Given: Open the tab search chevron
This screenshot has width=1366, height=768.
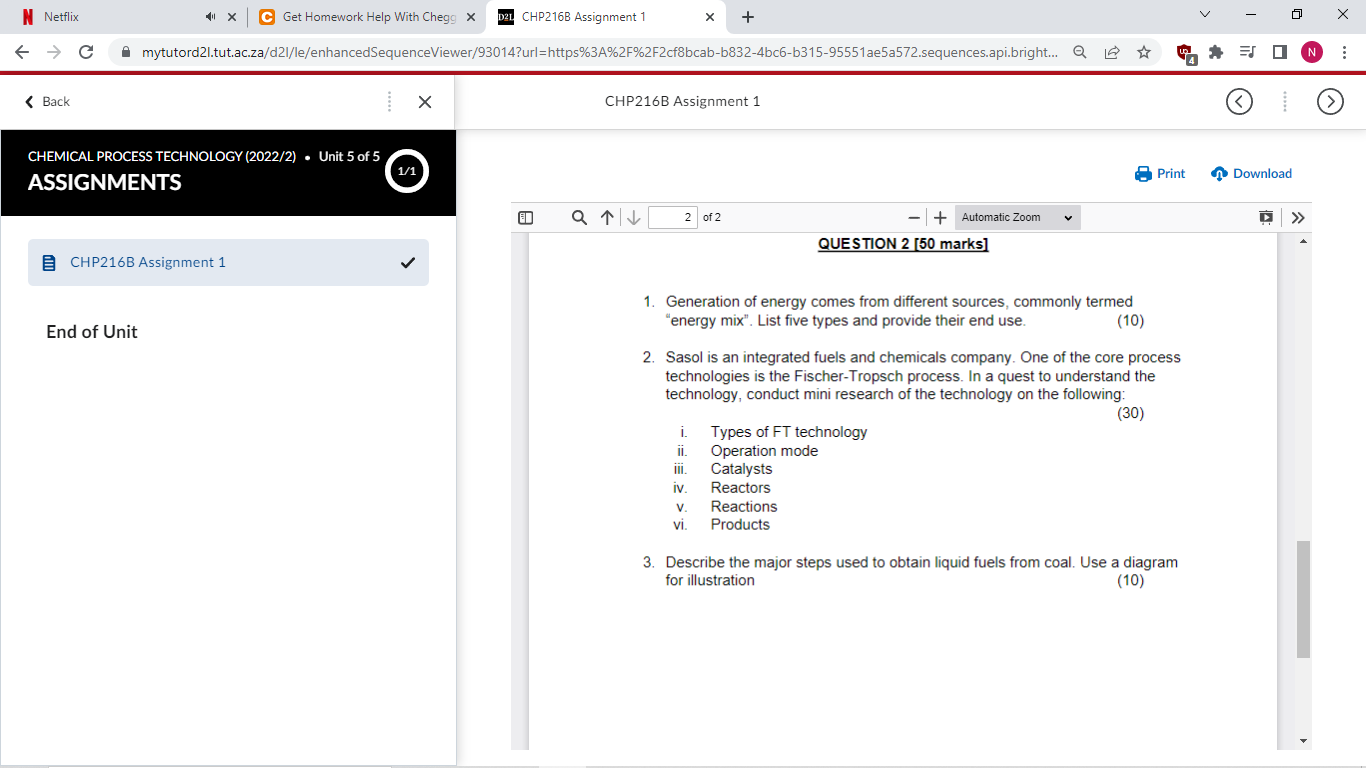Looking at the screenshot, I should [1205, 15].
